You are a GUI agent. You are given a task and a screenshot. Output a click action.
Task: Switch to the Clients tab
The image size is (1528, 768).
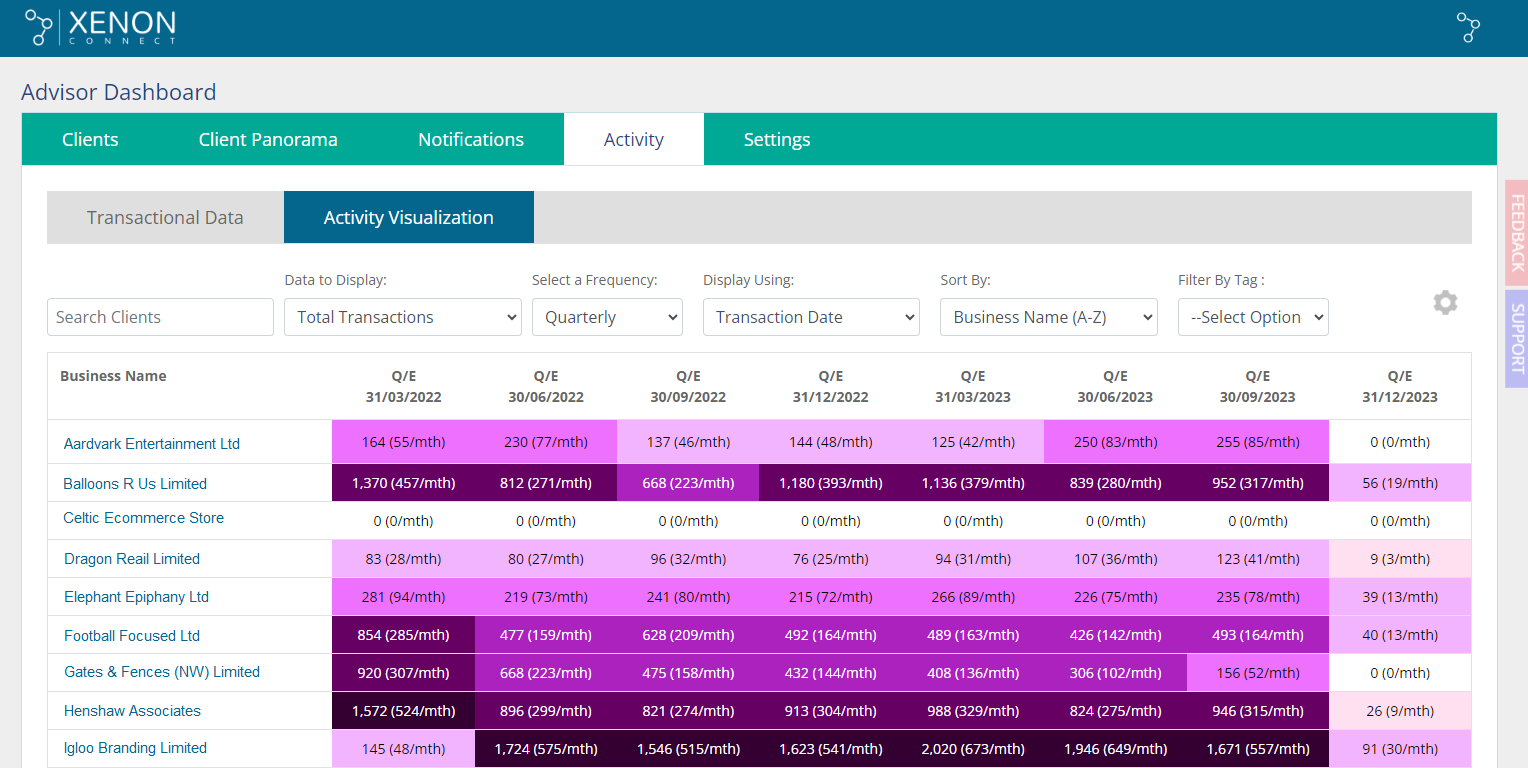[x=90, y=139]
